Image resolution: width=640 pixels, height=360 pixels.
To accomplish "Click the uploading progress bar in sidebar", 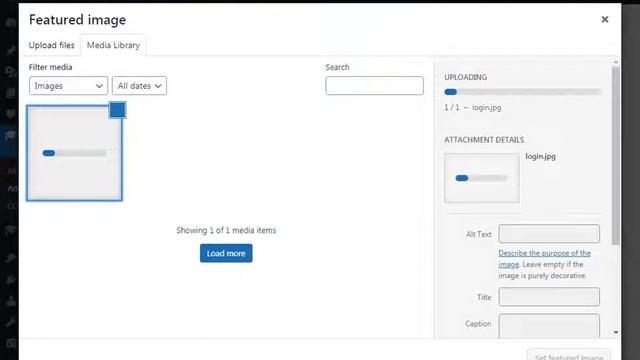I will [x=522, y=92].
